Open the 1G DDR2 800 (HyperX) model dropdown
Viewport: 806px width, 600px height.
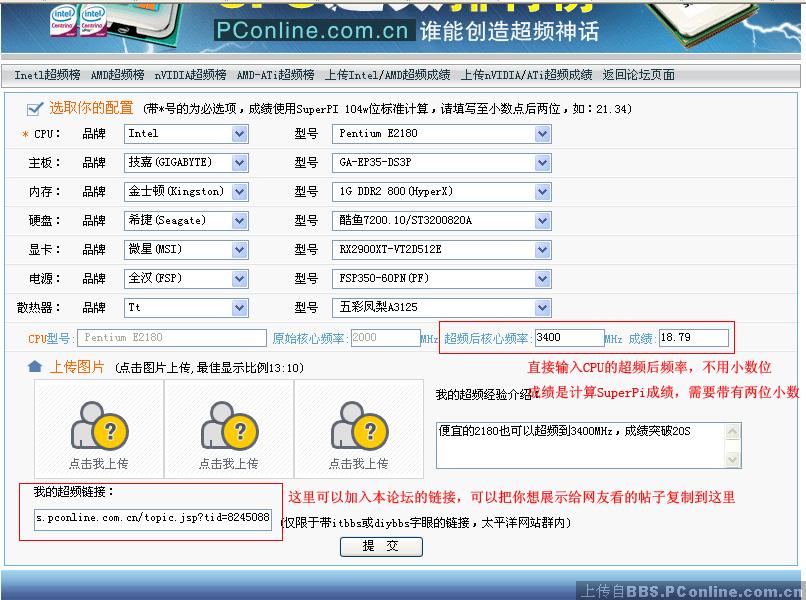[x=442, y=192]
